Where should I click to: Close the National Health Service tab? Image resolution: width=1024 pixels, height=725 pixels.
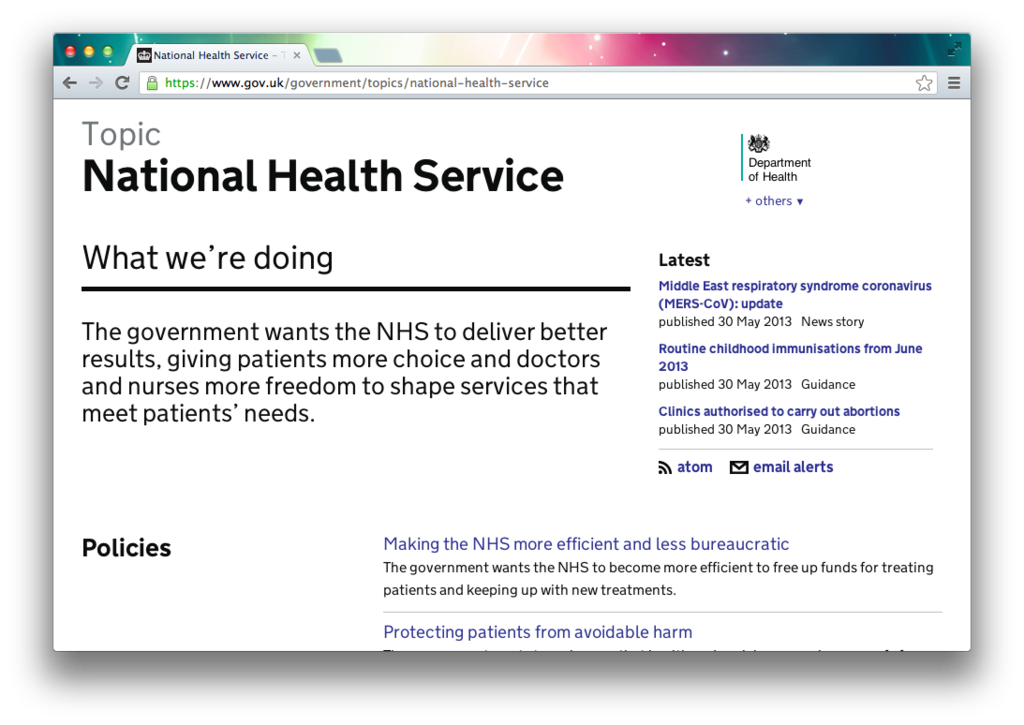297,56
